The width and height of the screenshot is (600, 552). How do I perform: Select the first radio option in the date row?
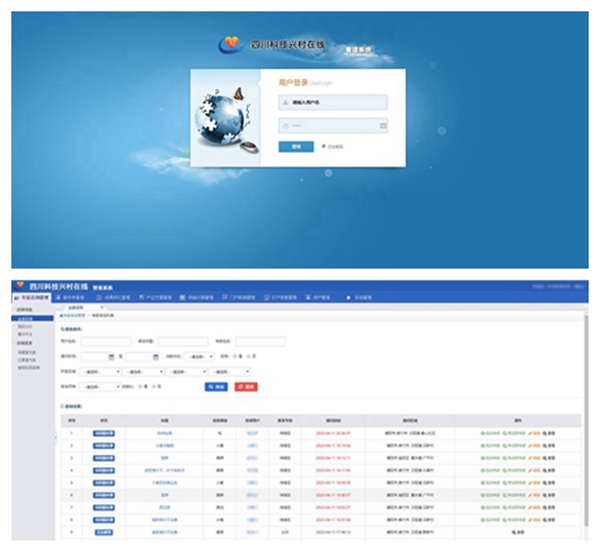pos(236,356)
